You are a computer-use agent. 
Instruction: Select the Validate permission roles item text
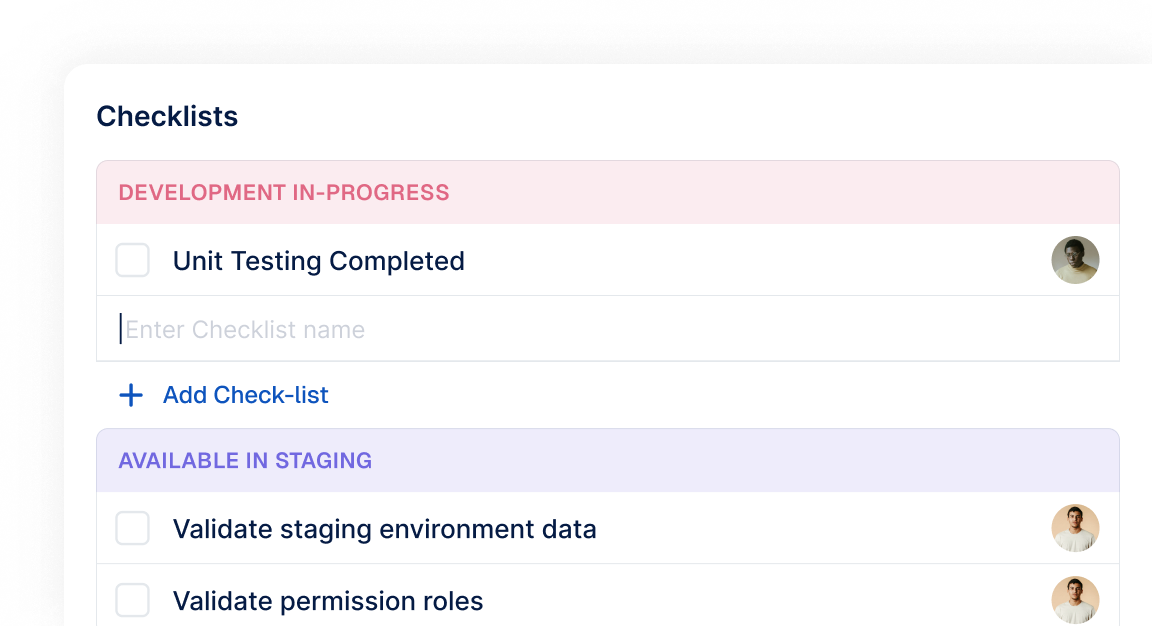328,601
